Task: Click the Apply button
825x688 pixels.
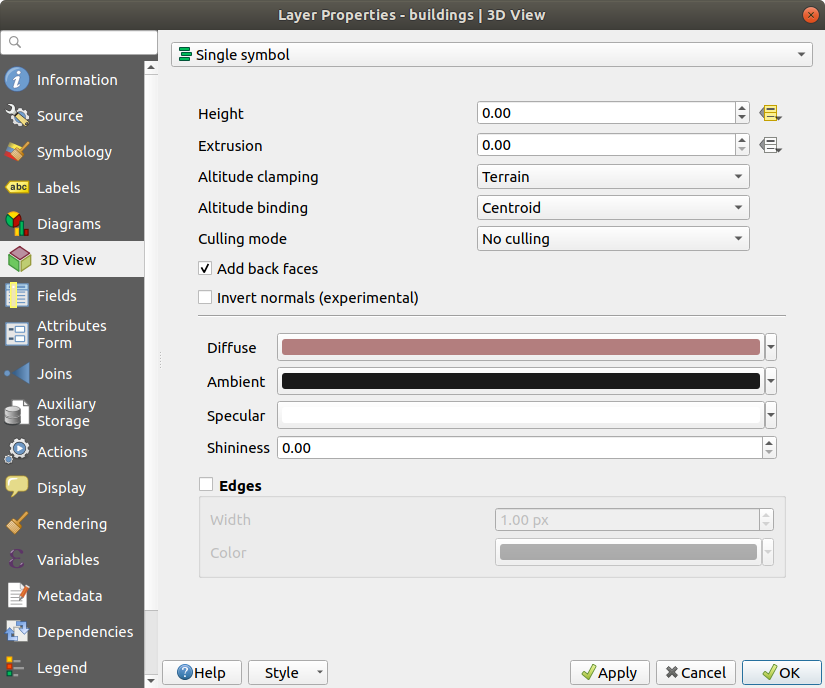Action: pyautogui.click(x=610, y=672)
